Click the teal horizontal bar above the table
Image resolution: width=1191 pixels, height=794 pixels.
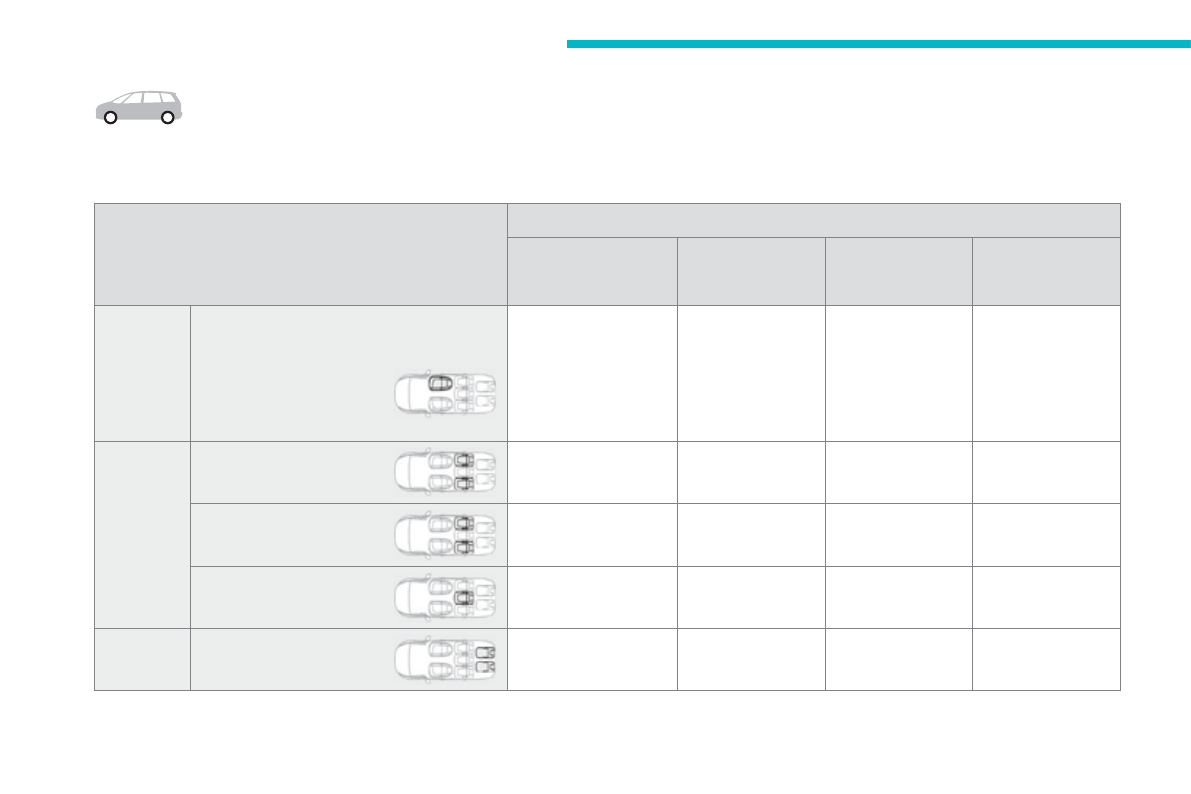(878, 44)
